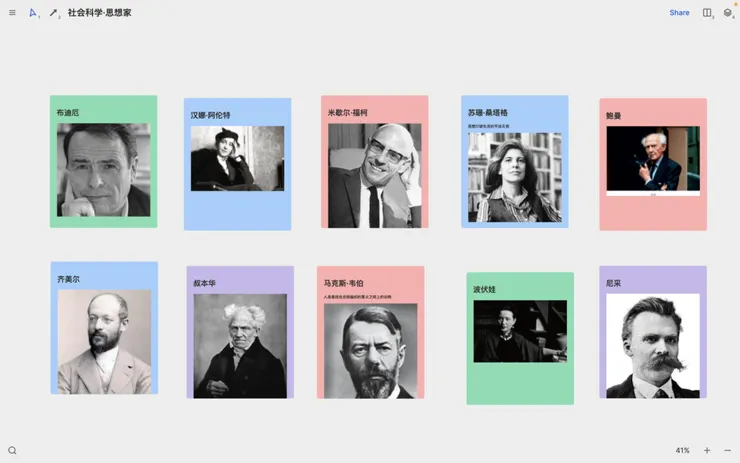Click the 马克斯·韦伯 card title
This screenshot has height=463, width=740.
344,283
